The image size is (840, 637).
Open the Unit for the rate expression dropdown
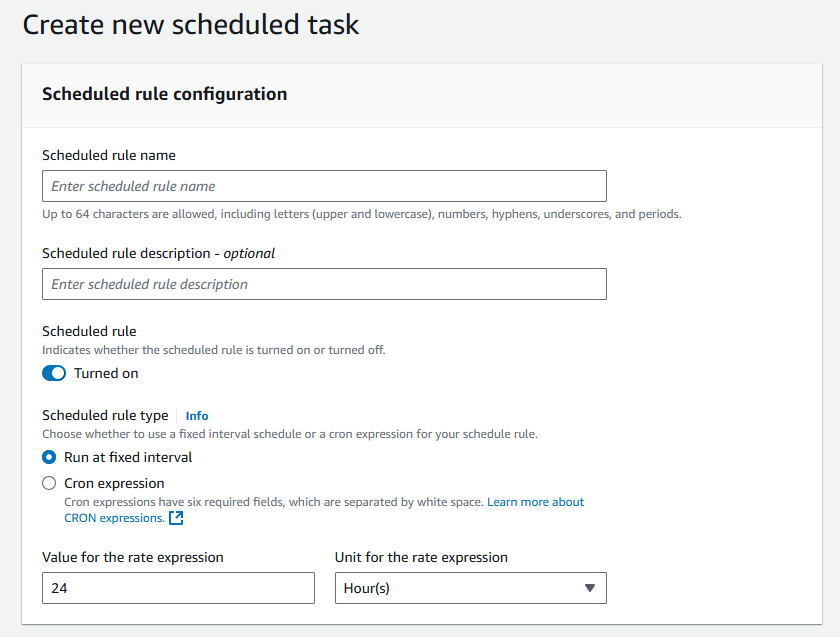[471, 588]
